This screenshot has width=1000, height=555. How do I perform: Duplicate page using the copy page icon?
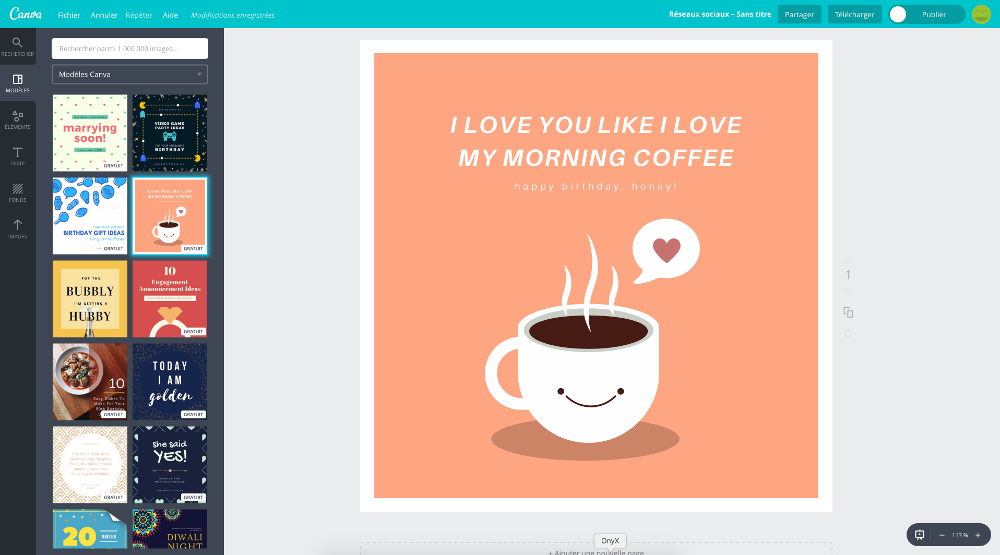848,312
